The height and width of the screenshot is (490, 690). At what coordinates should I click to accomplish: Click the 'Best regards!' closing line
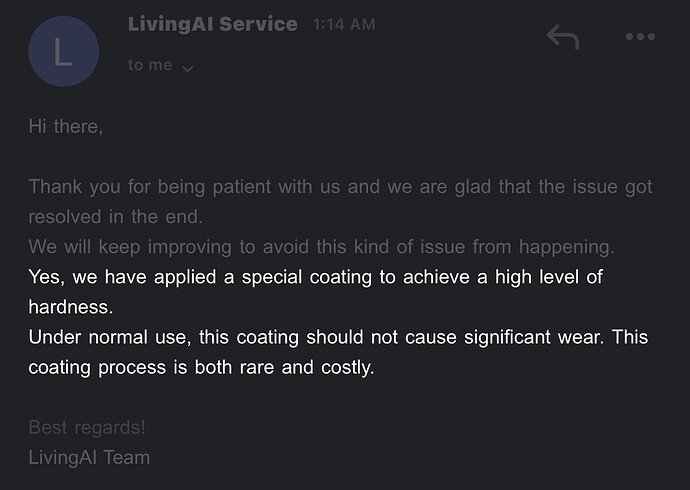pos(87,428)
